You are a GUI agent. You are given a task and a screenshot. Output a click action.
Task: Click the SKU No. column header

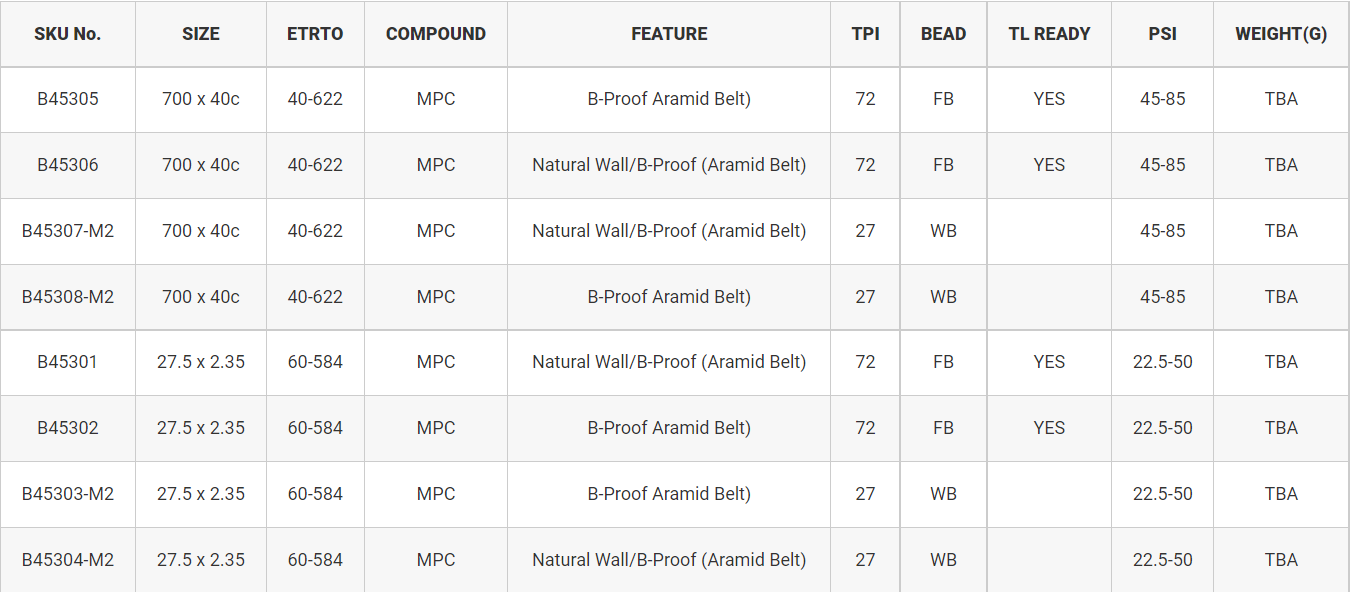click(x=68, y=34)
